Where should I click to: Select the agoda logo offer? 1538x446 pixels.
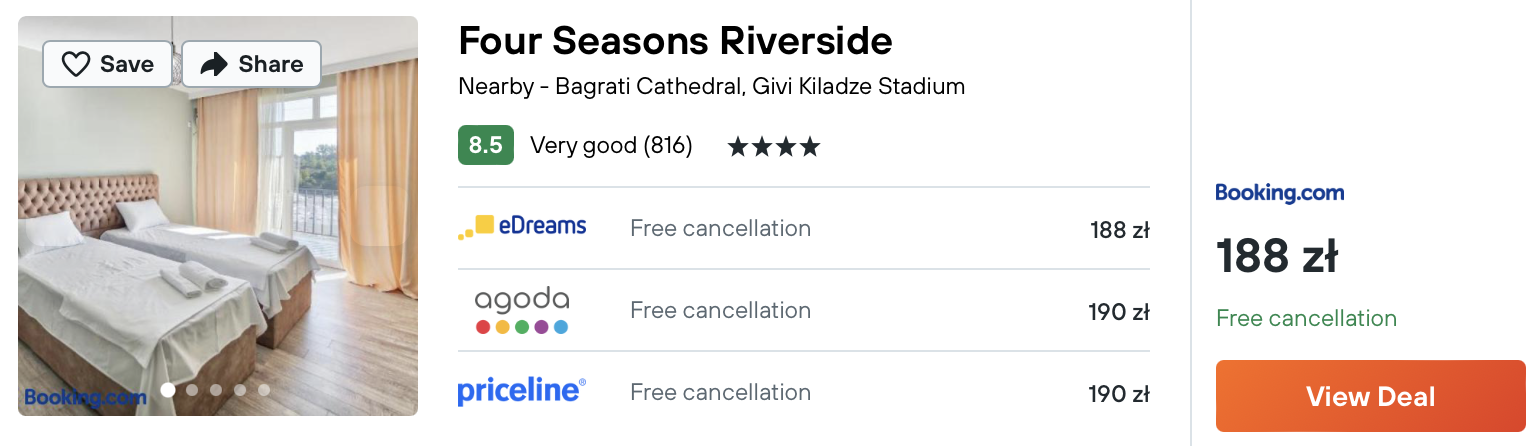(x=522, y=310)
